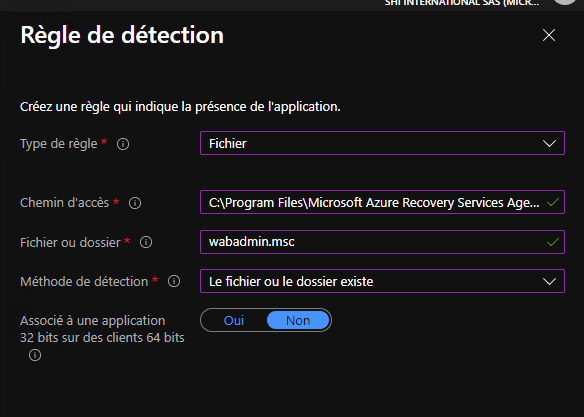Image resolution: width=584 pixels, height=417 pixels.
Task: Click info icon under 32 bits label
Action: click(35, 355)
